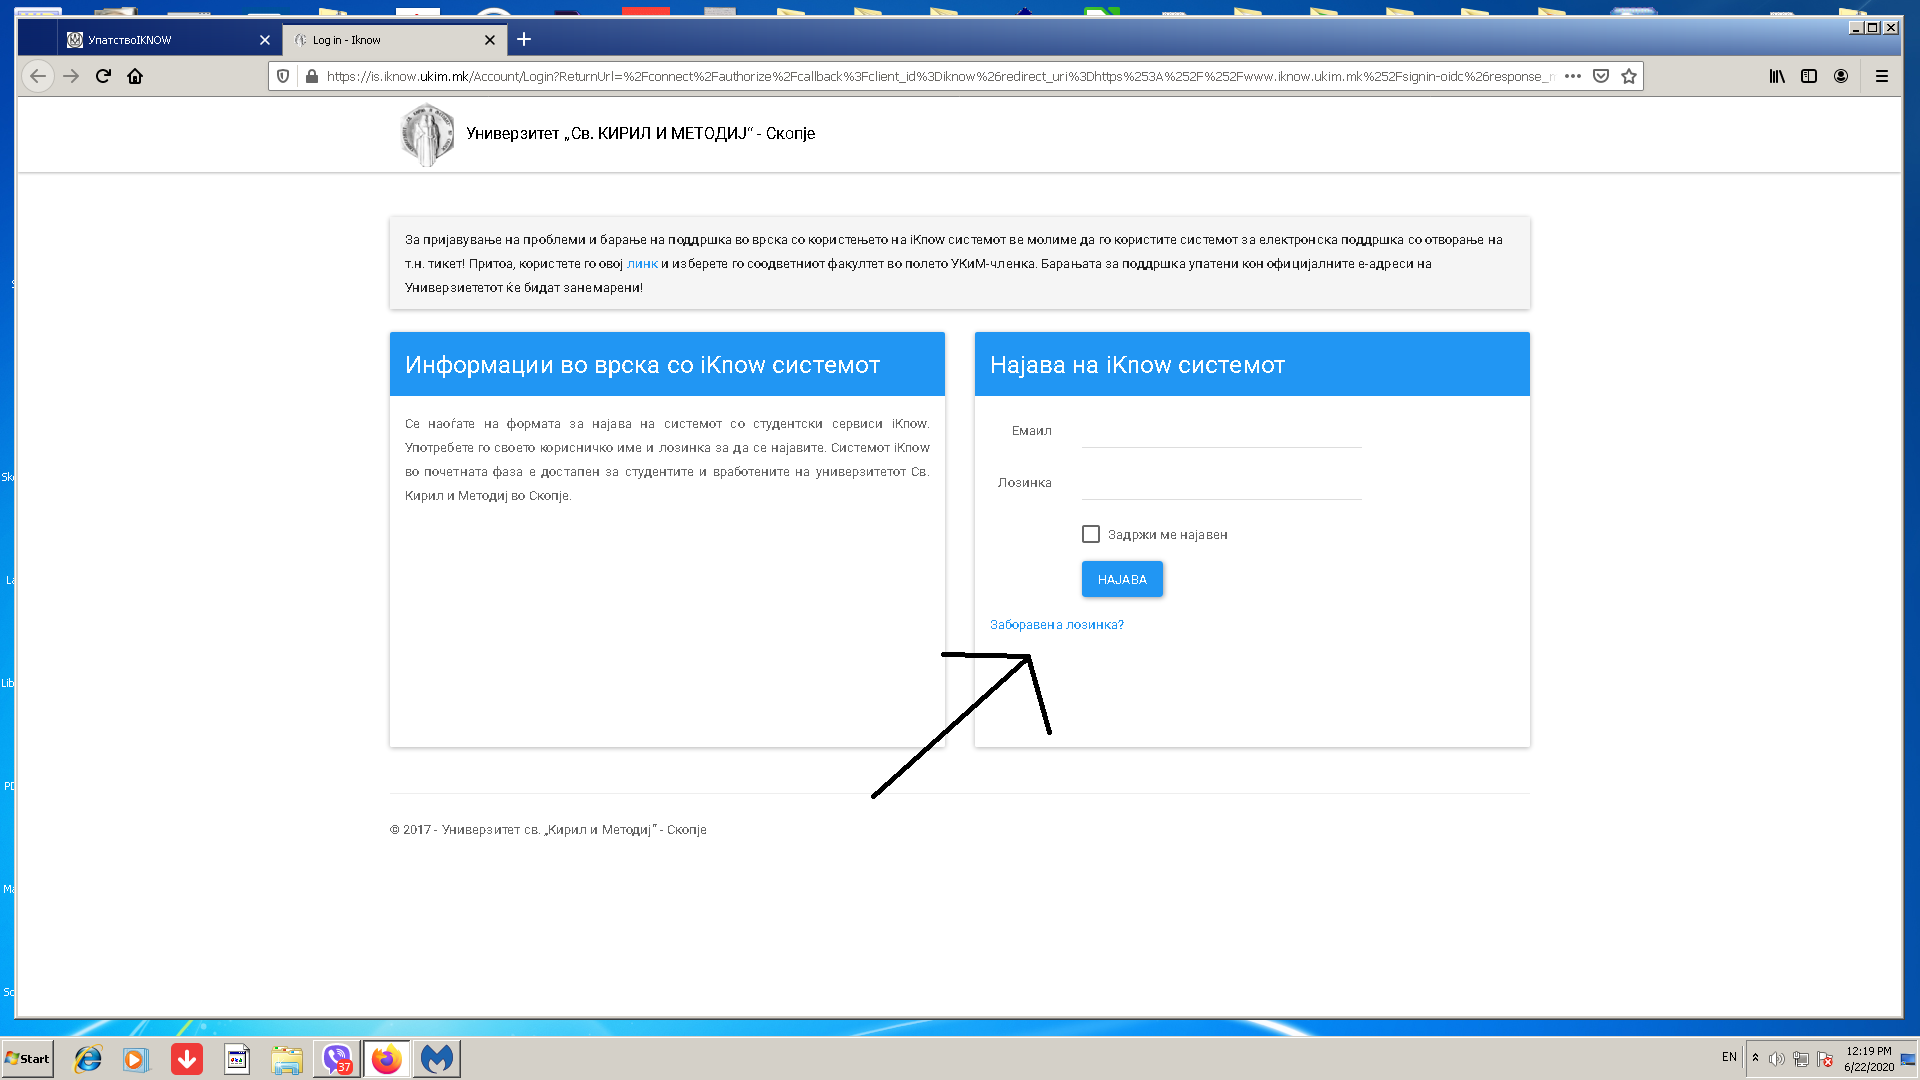Bookmark this page with the star

tap(1629, 76)
